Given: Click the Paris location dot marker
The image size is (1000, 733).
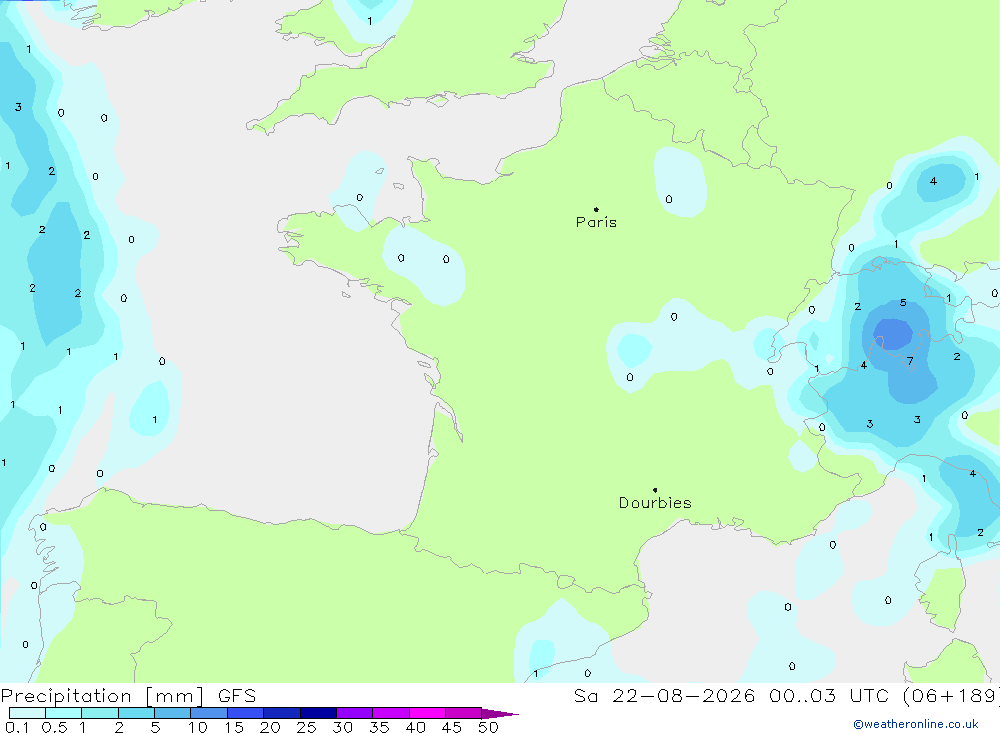Looking at the screenshot, I should click(x=596, y=209).
